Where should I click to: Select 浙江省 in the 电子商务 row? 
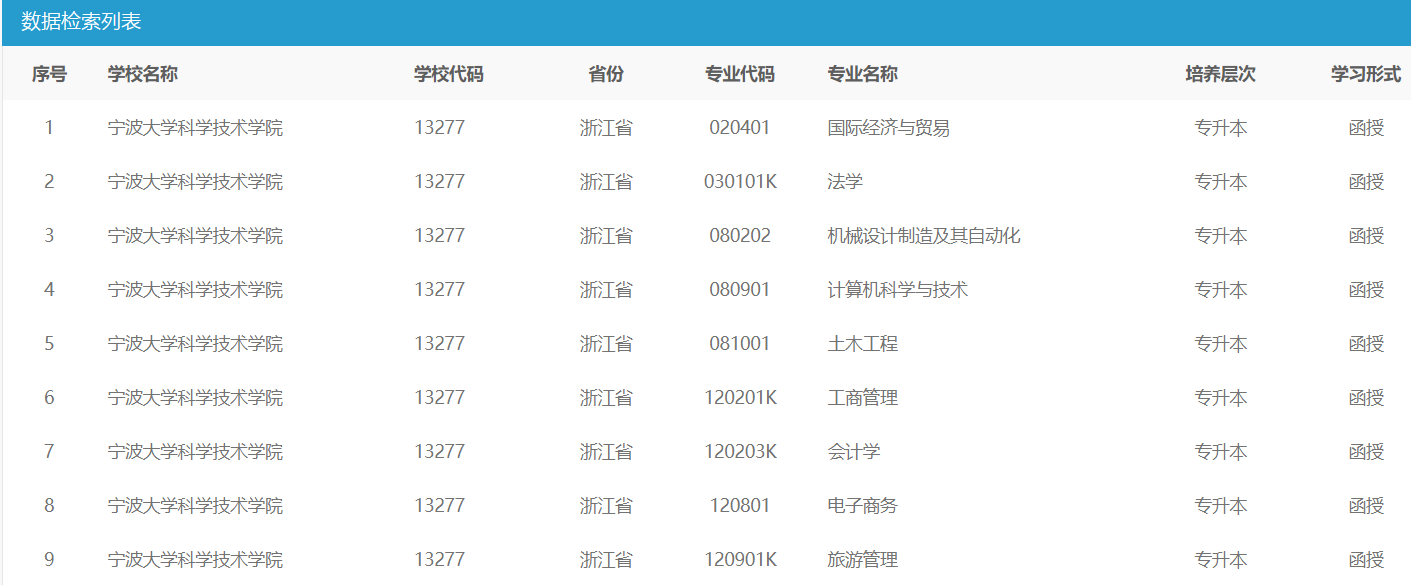(606, 506)
